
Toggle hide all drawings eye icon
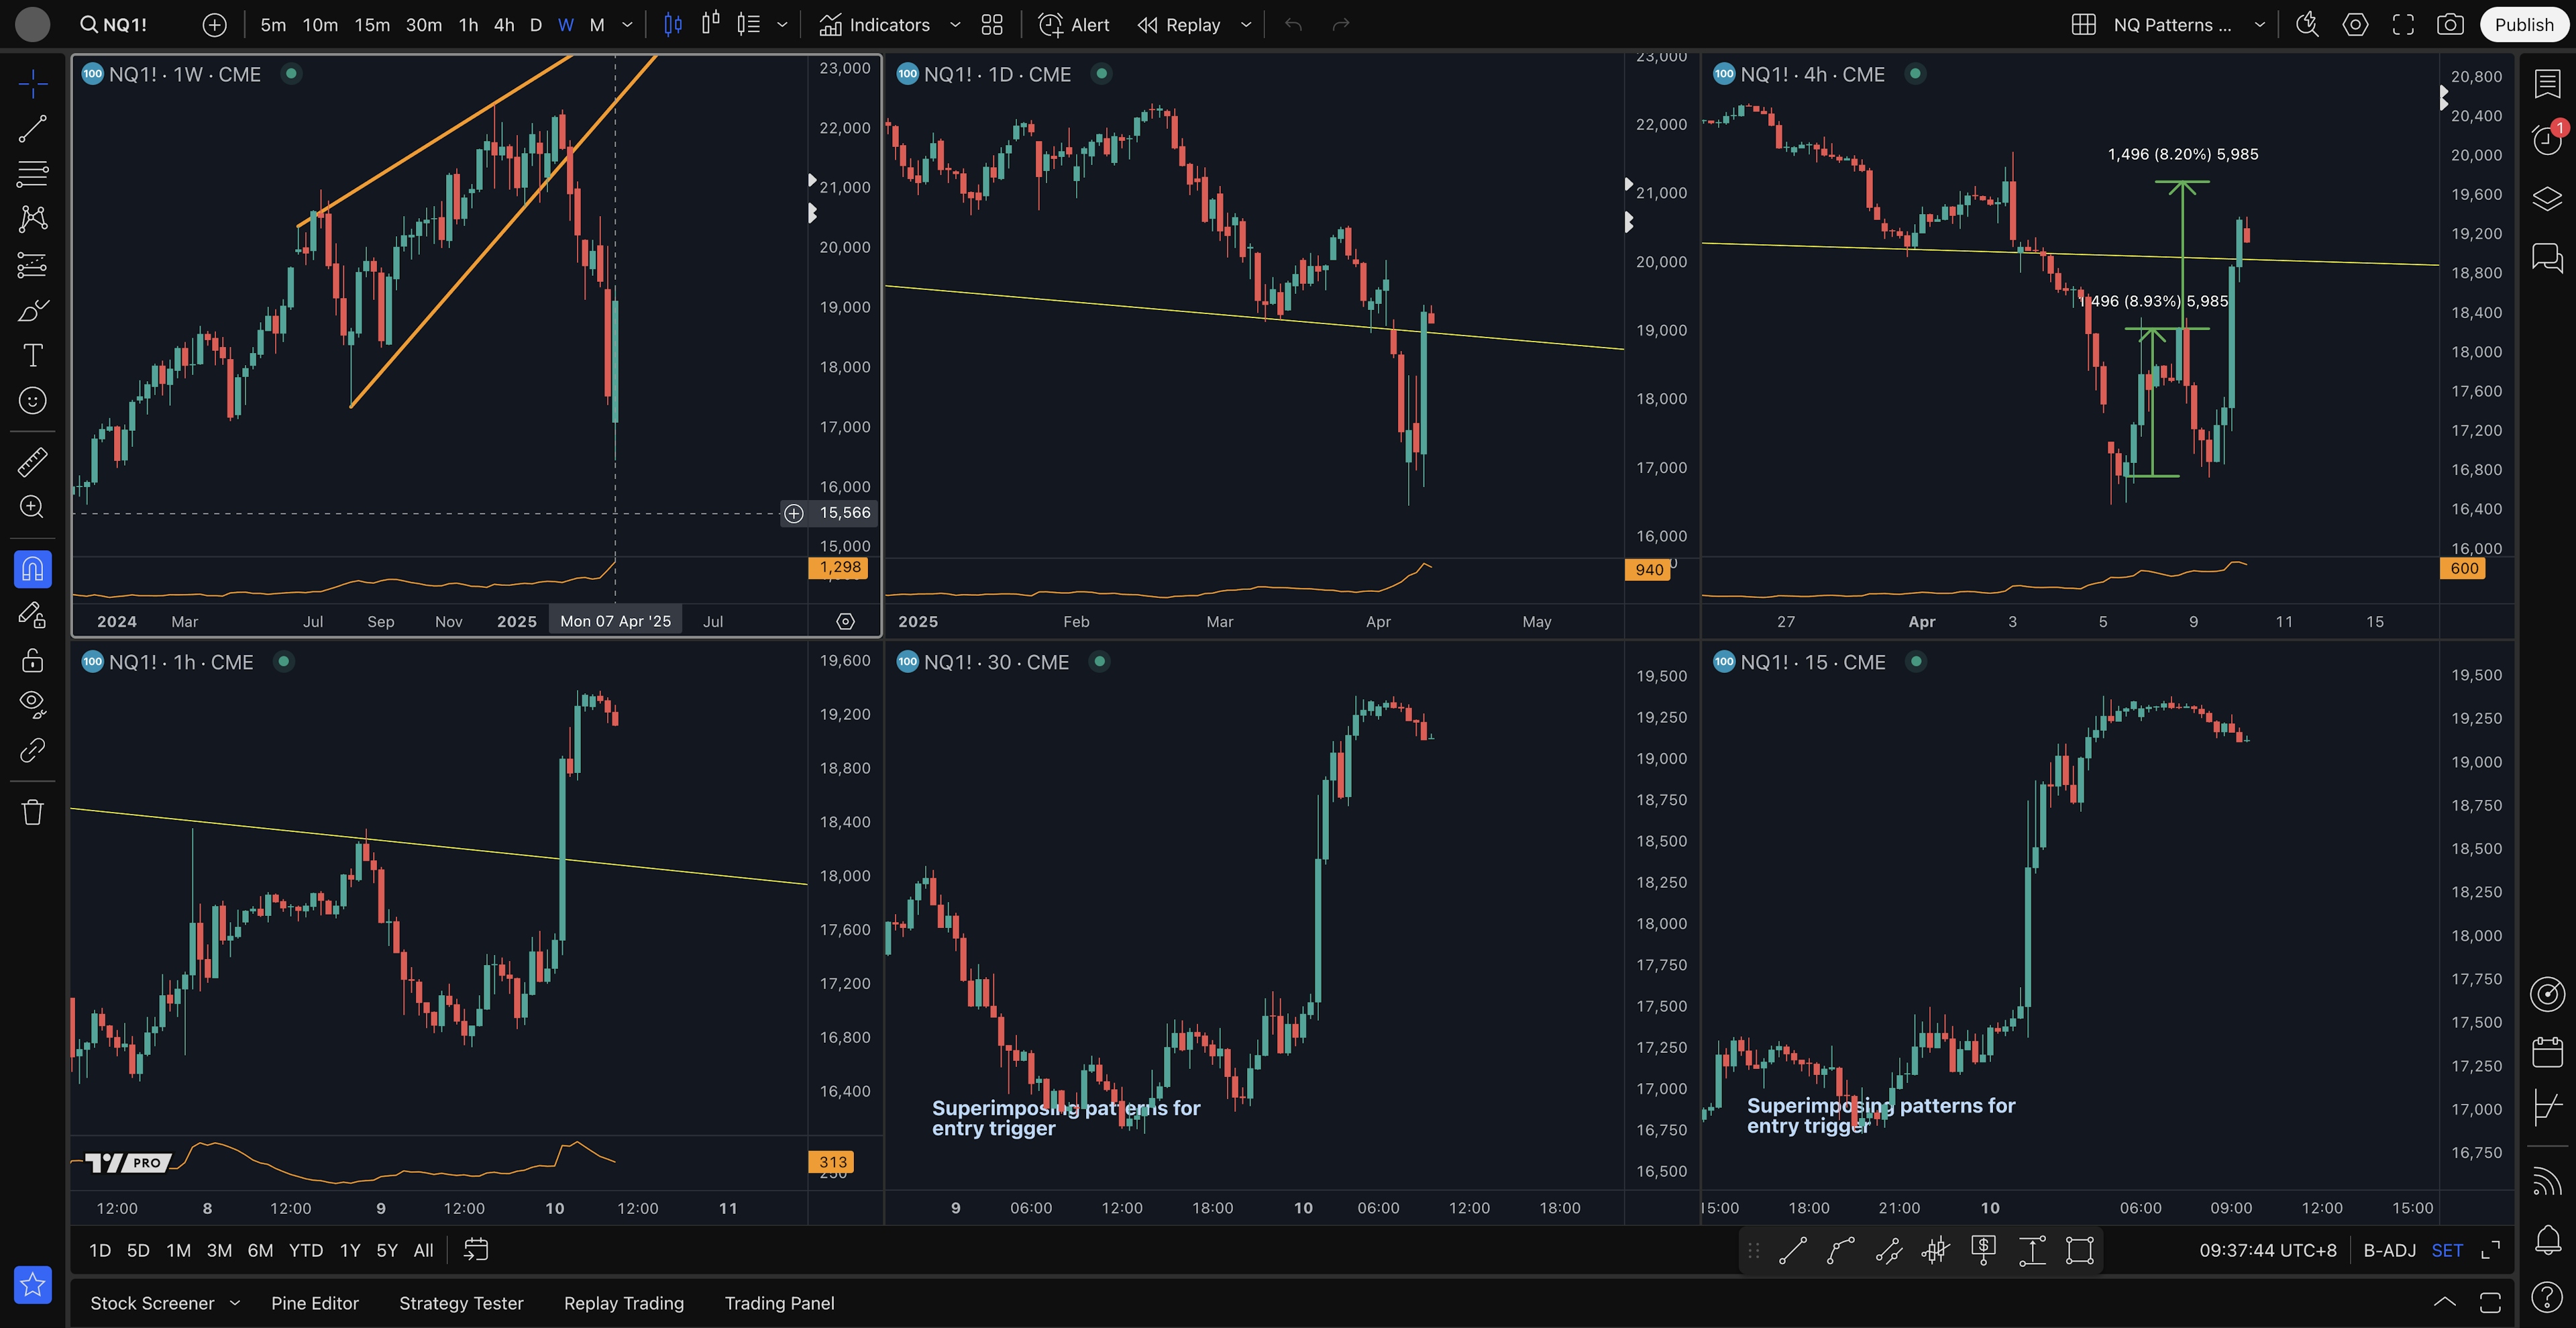pos(32,704)
